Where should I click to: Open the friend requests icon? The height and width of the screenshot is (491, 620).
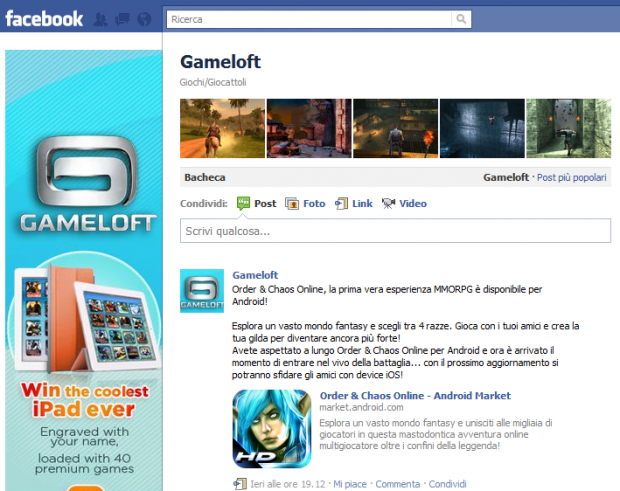tap(100, 19)
